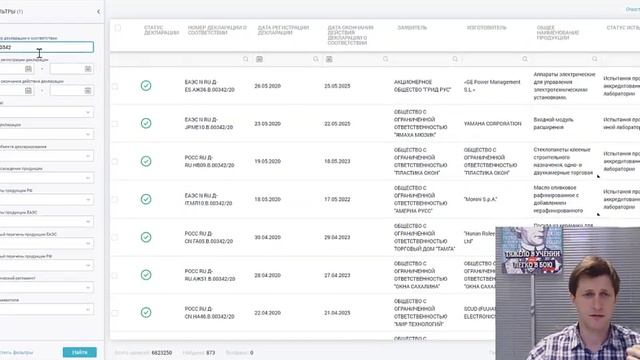This screenshot has height=360, width=640.
Task: Tick checkbox for row CN.ГА05.В.00342/20
Action: pyautogui.click(x=115, y=238)
